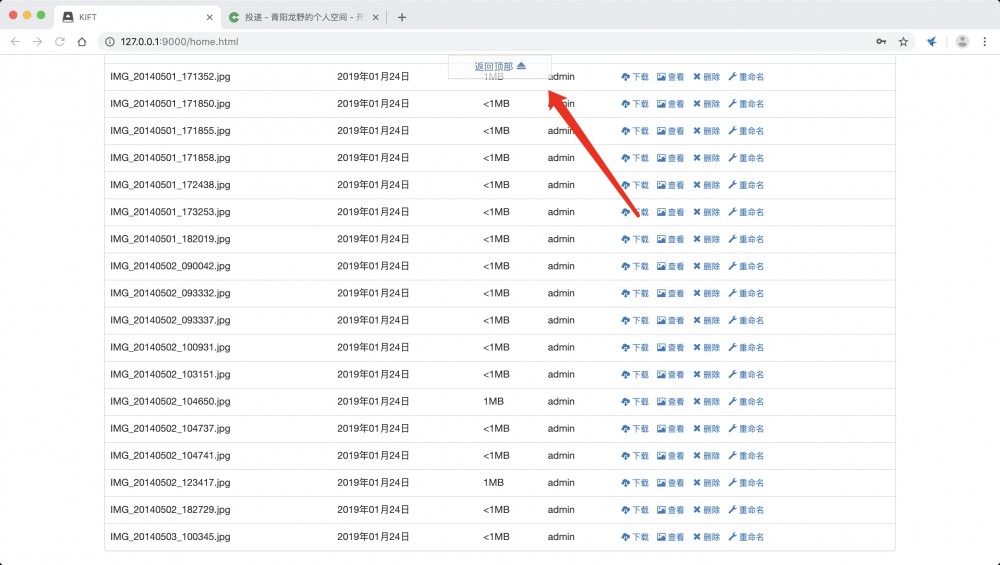
Task: Close the 投递 tab
Action: point(376,17)
